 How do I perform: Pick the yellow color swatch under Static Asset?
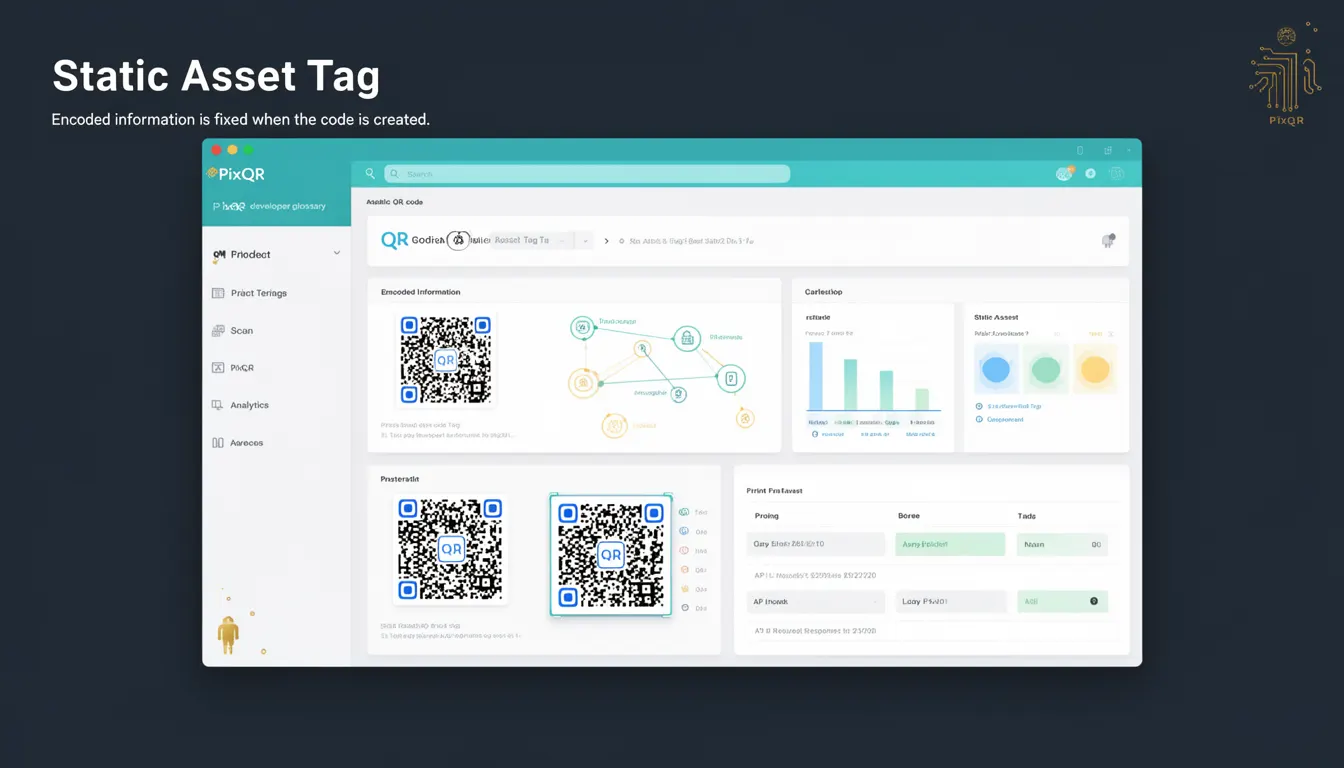1095,370
